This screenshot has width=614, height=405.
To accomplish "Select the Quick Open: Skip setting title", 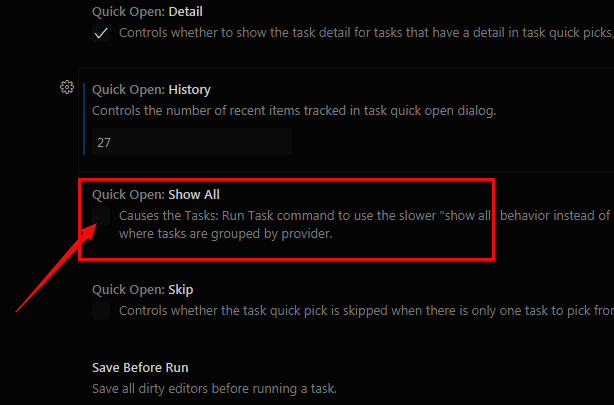I will click(x=142, y=289).
